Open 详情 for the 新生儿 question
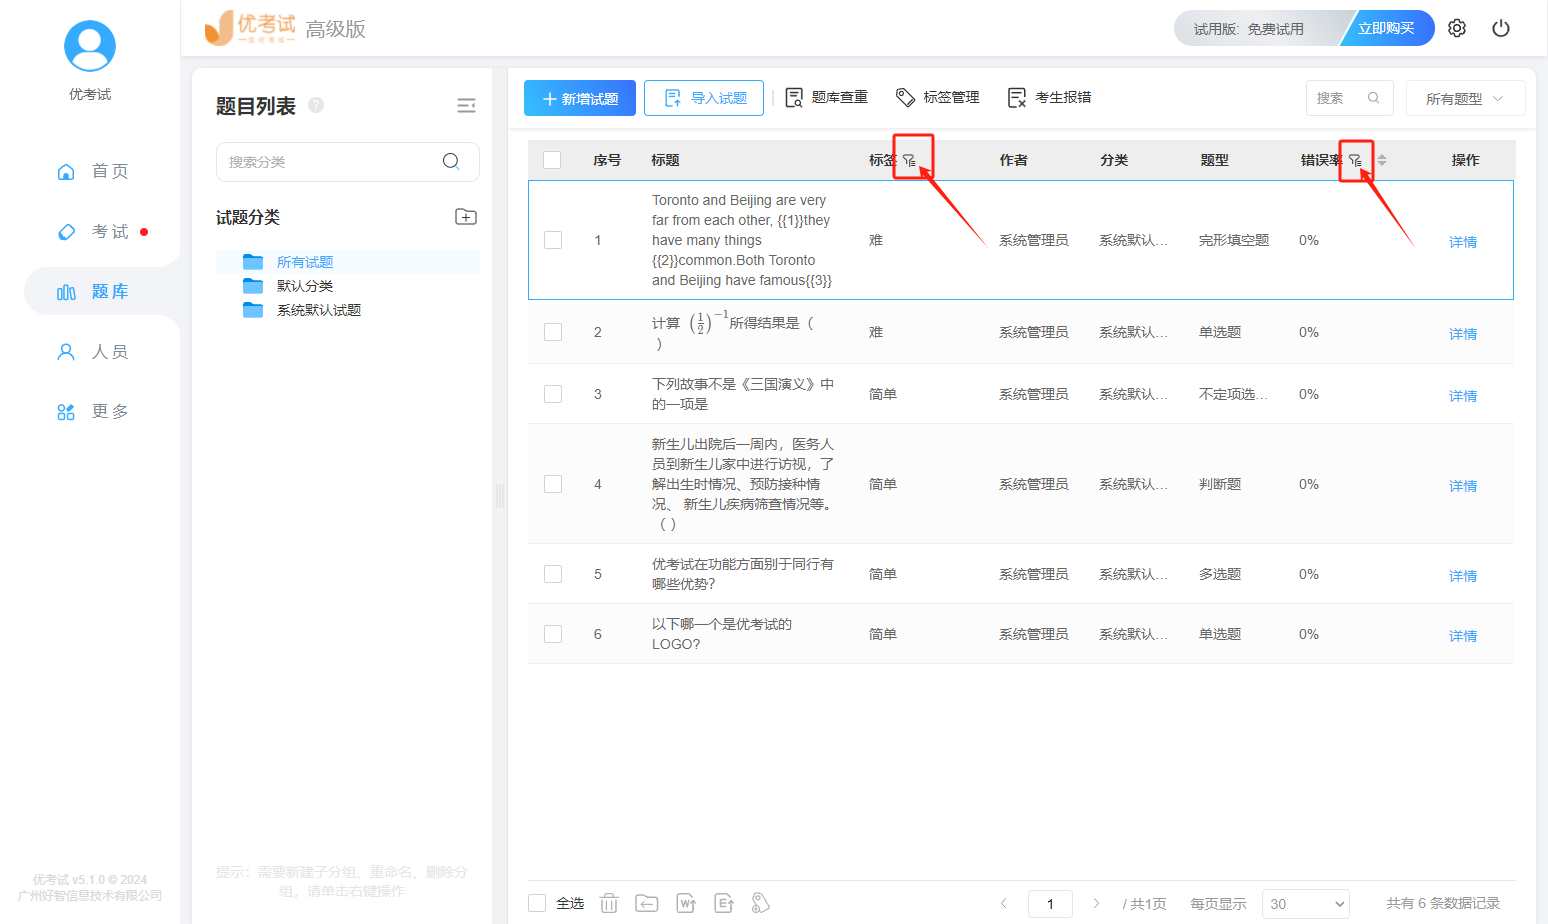The width and height of the screenshot is (1548, 924). click(1463, 486)
